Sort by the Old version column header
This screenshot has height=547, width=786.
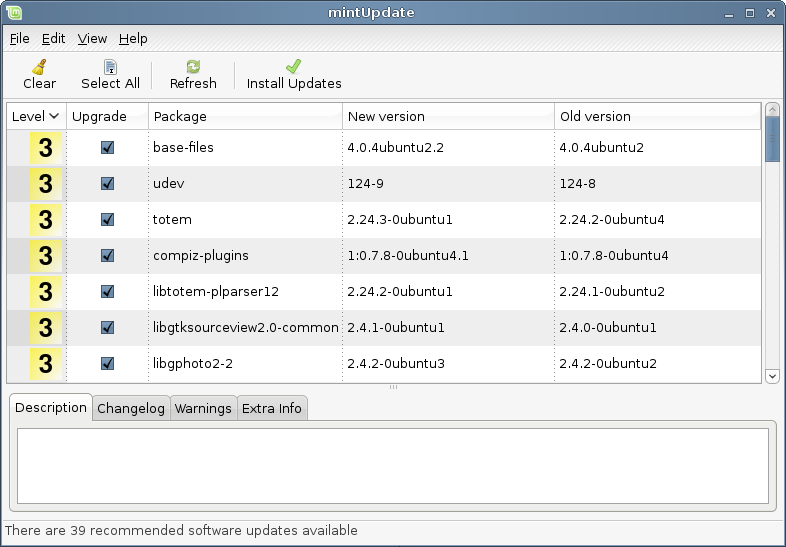658,116
